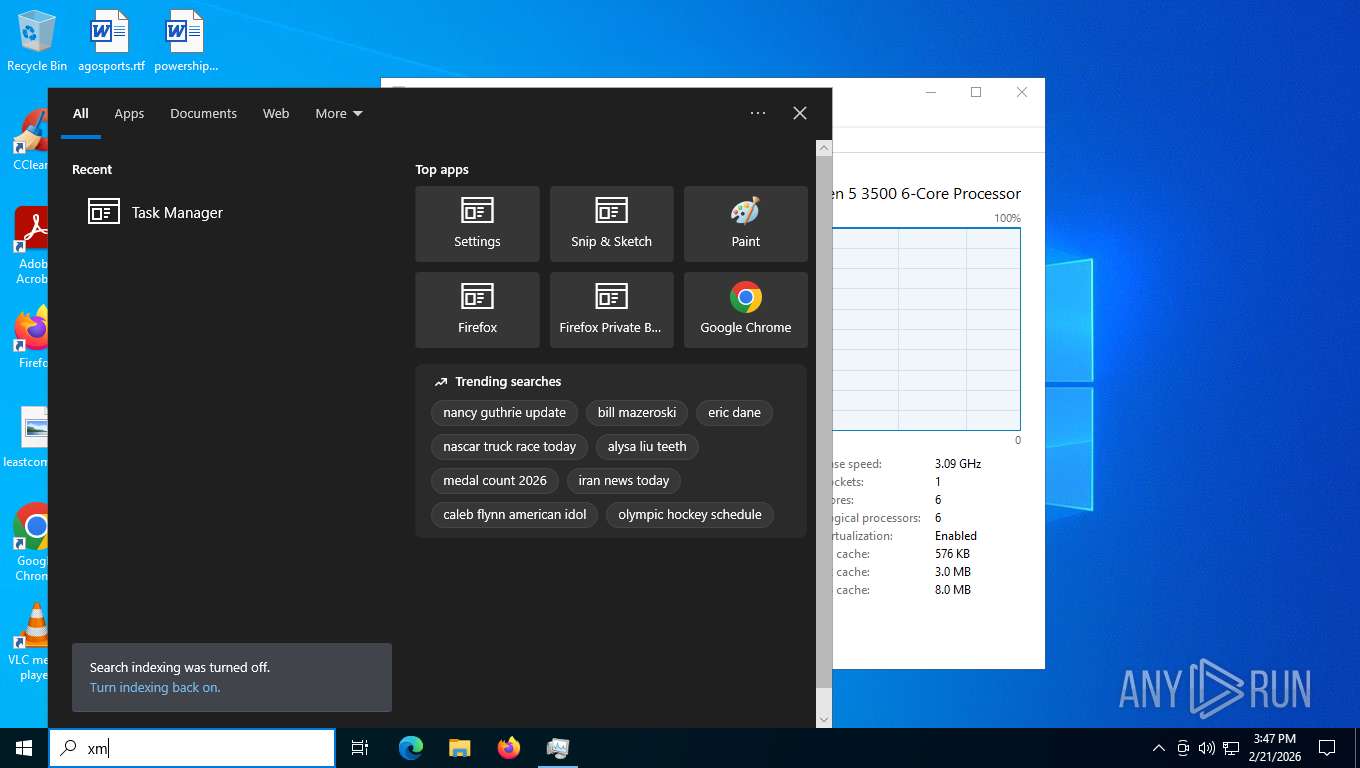Image resolution: width=1360 pixels, height=768 pixels.
Task: Show hidden system tray icons
Action: pos(1159,748)
